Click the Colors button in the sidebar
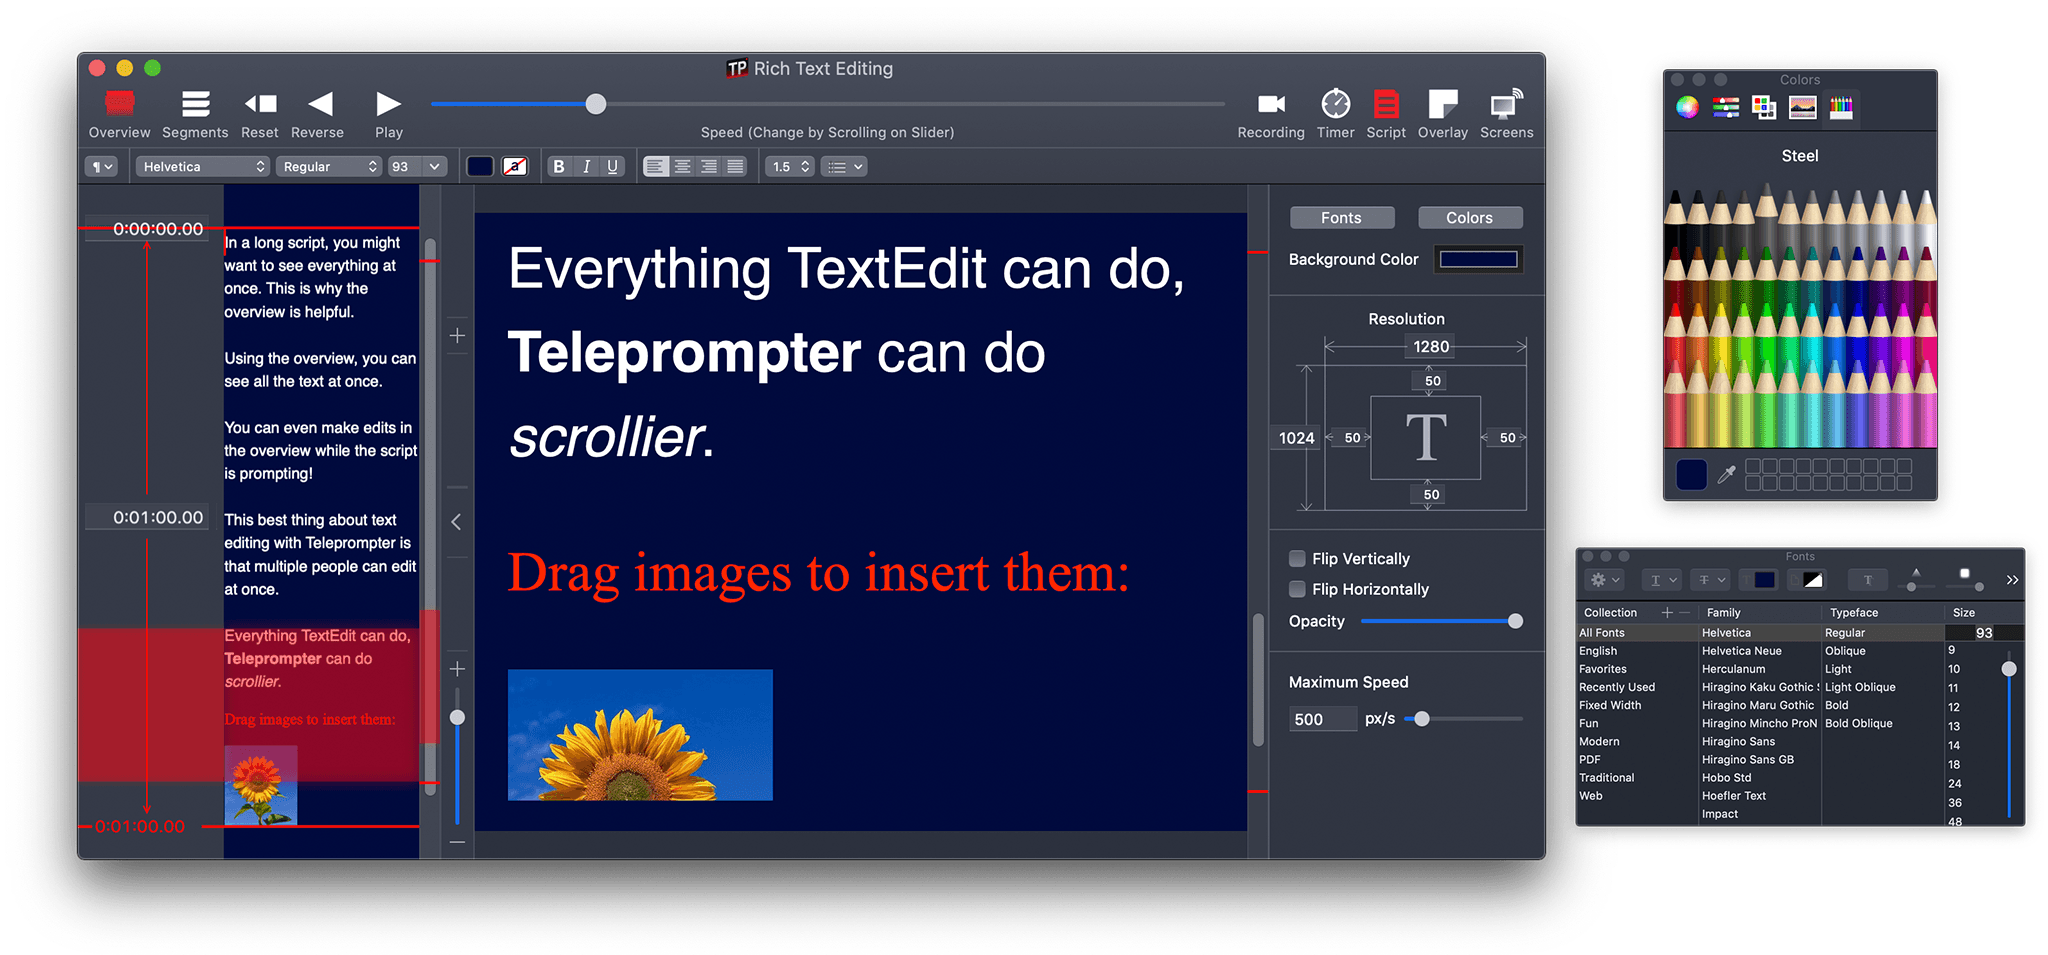 coord(1469,218)
